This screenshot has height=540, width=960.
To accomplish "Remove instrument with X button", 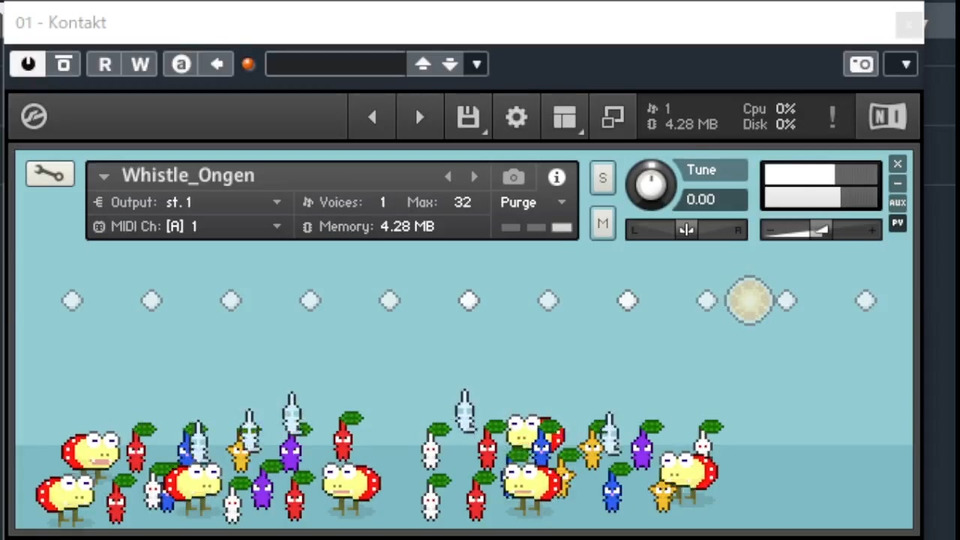I will (898, 164).
